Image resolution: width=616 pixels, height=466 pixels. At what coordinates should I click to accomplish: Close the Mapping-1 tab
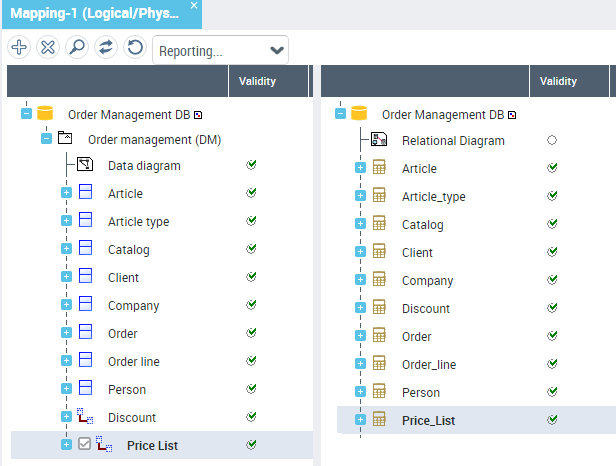pos(194,6)
